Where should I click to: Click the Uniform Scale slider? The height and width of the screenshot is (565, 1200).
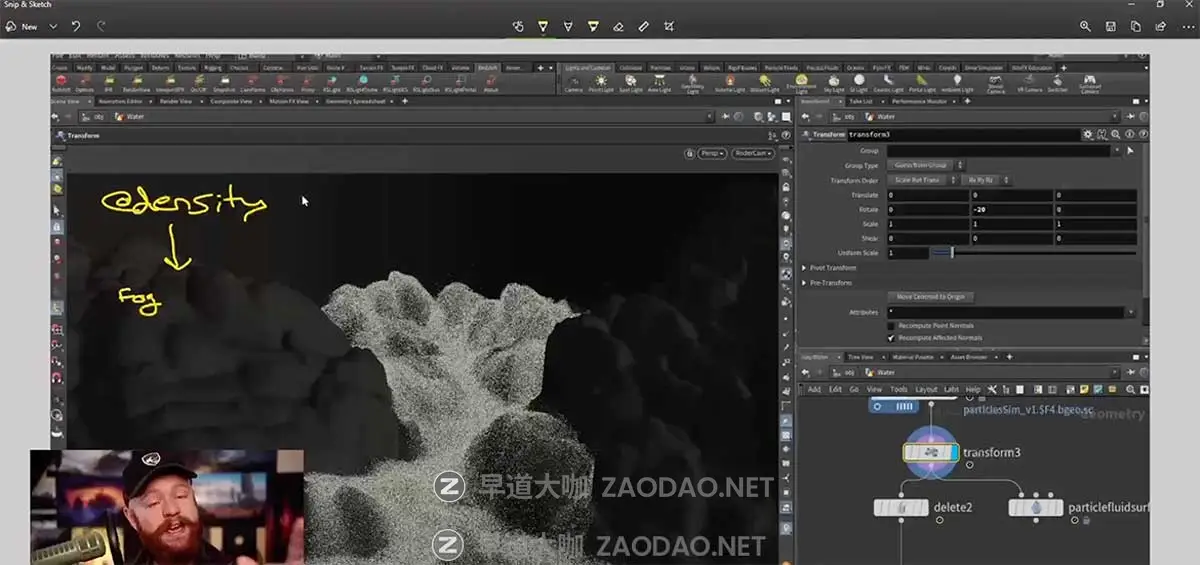coord(1034,253)
